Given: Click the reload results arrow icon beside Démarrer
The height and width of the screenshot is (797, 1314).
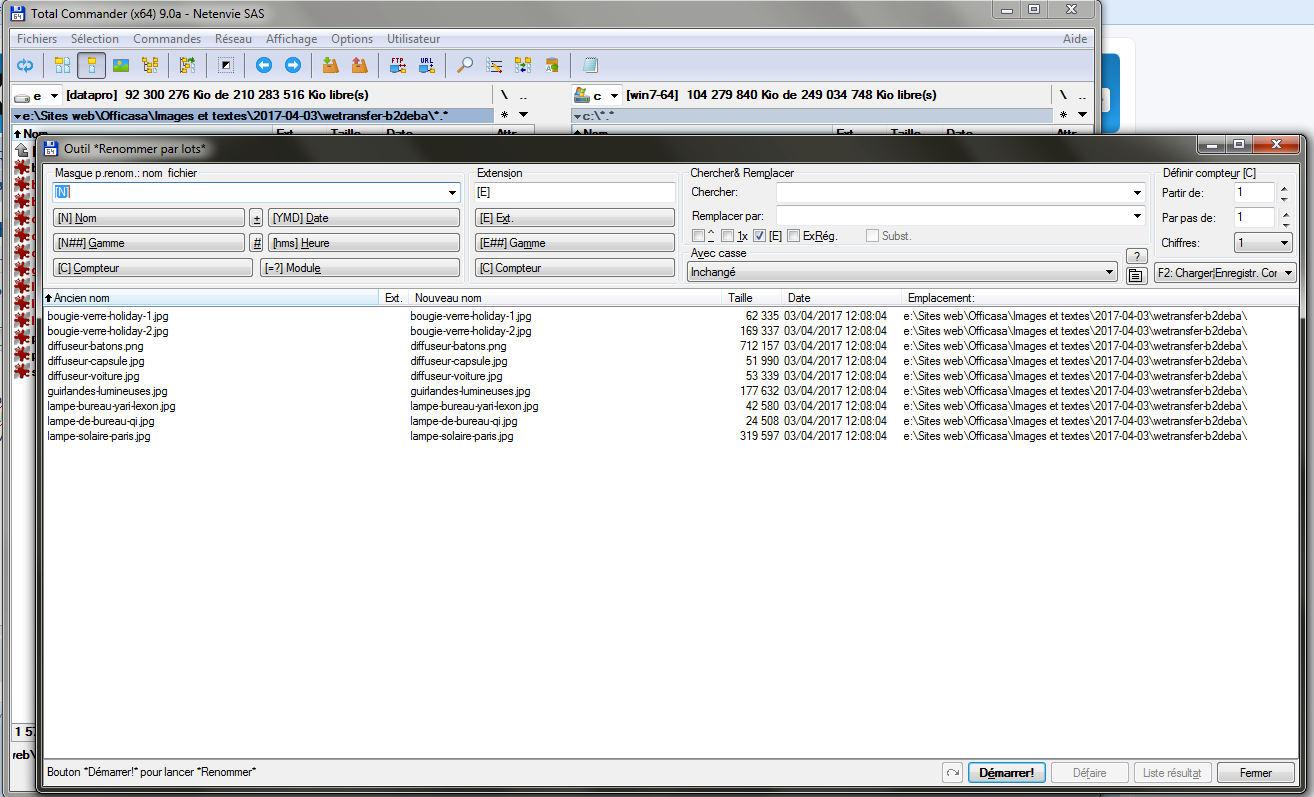Looking at the screenshot, I should (952, 773).
